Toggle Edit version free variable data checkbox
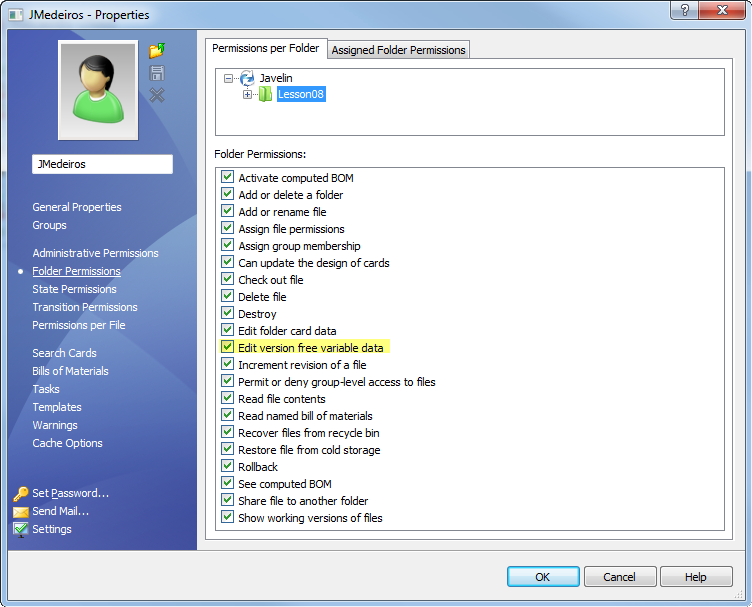Viewport: 752px width, 607px height. pos(227,347)
